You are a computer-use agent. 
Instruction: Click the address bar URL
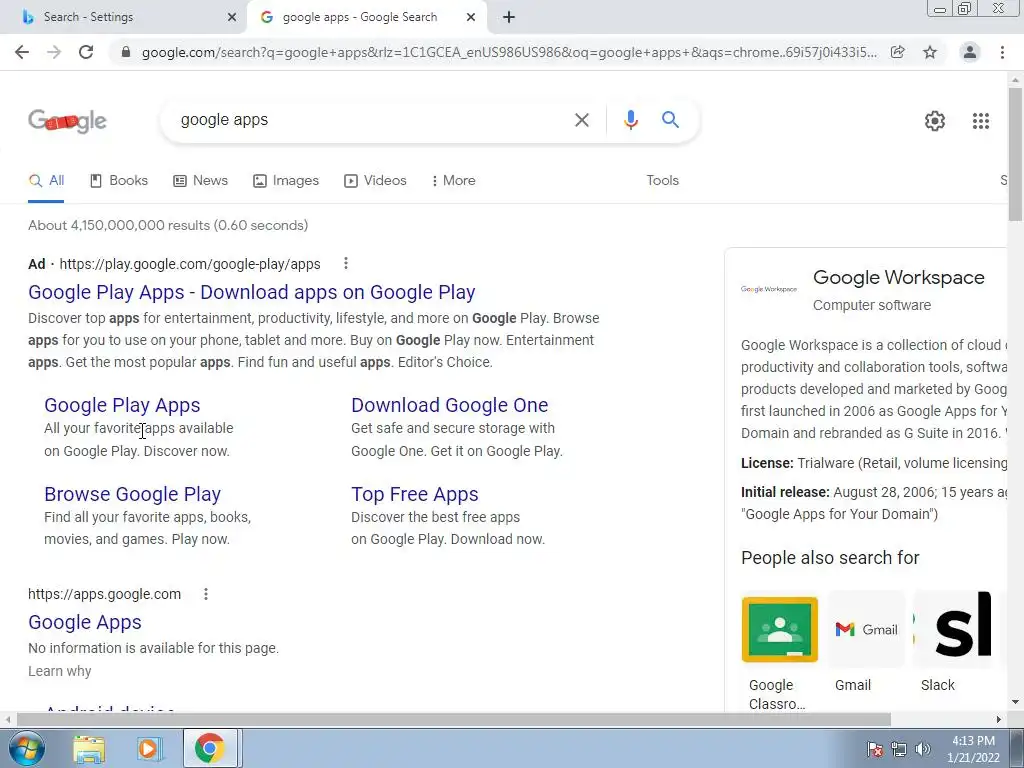(509, 52)
